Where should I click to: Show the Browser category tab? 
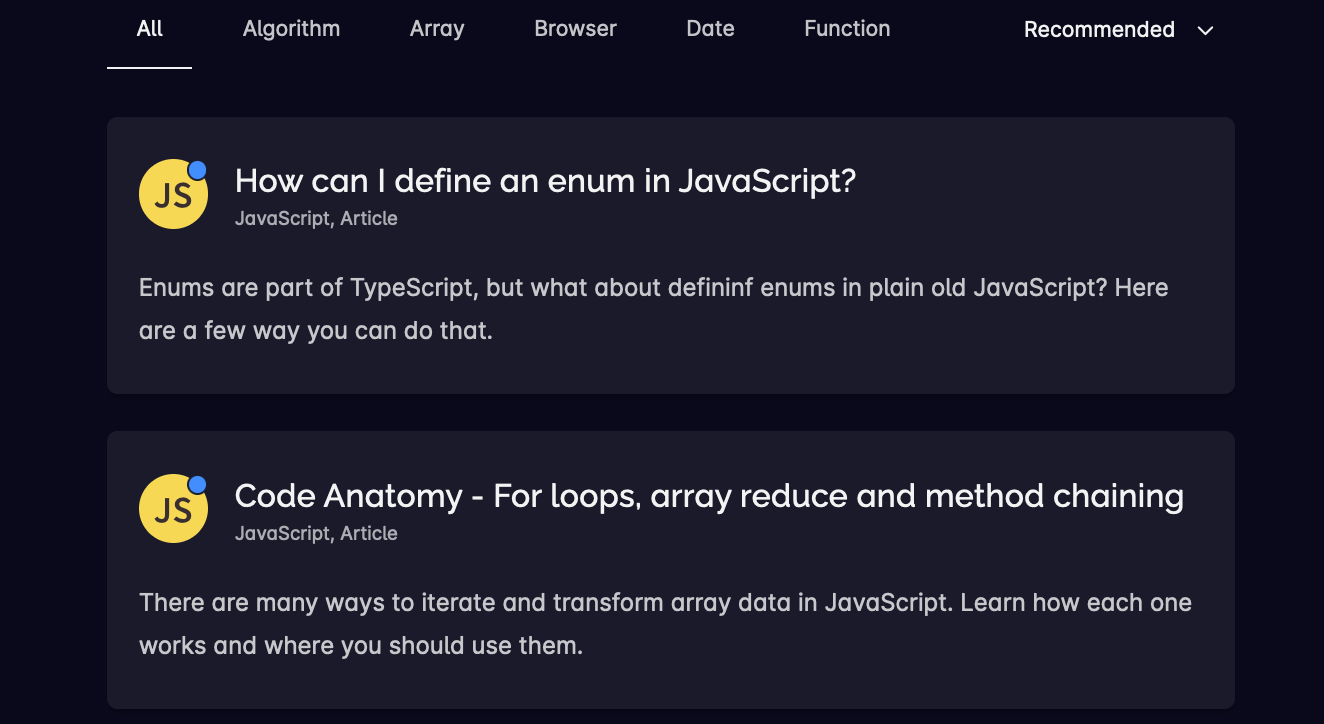(575, 29)
